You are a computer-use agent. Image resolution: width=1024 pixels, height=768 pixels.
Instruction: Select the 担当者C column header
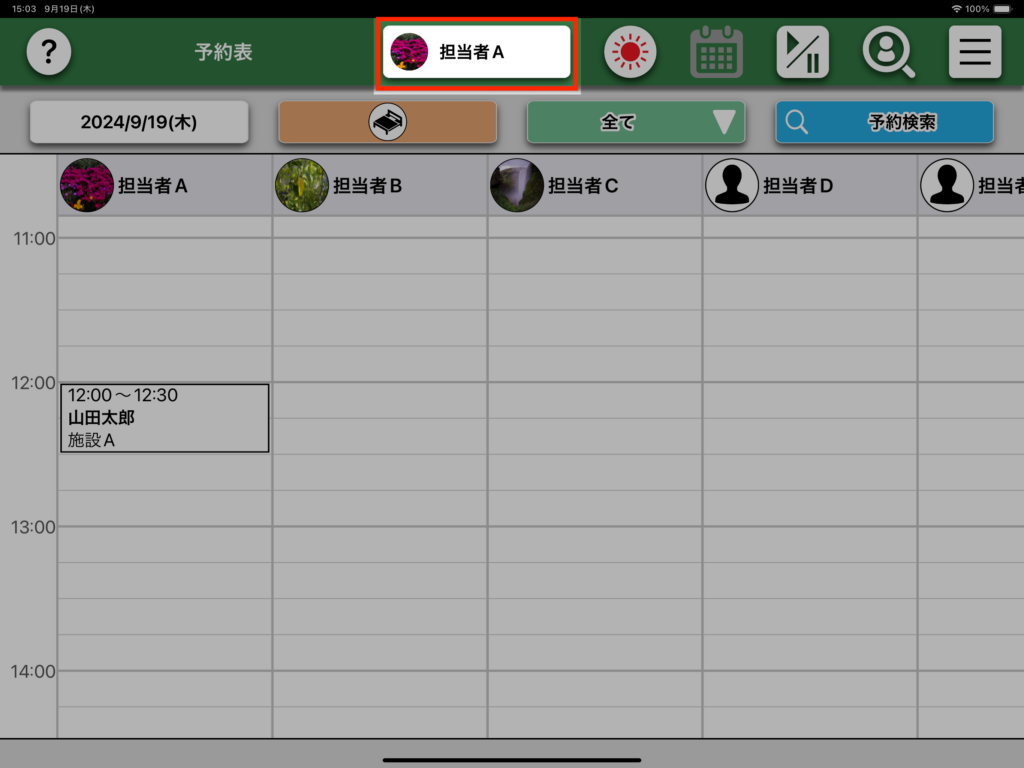coord(583,185)
